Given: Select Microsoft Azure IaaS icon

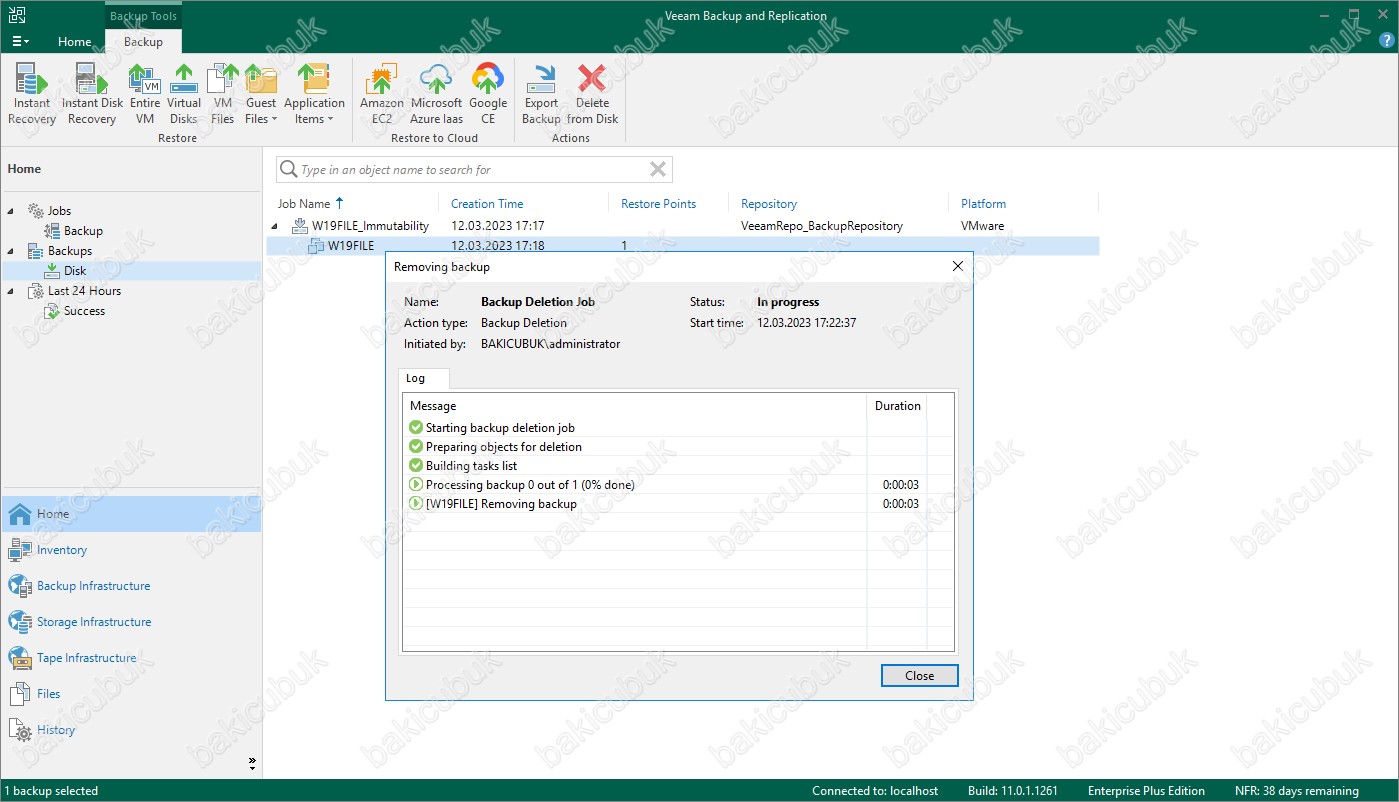Looking at the screenshot, I should (x=436, y=94).
